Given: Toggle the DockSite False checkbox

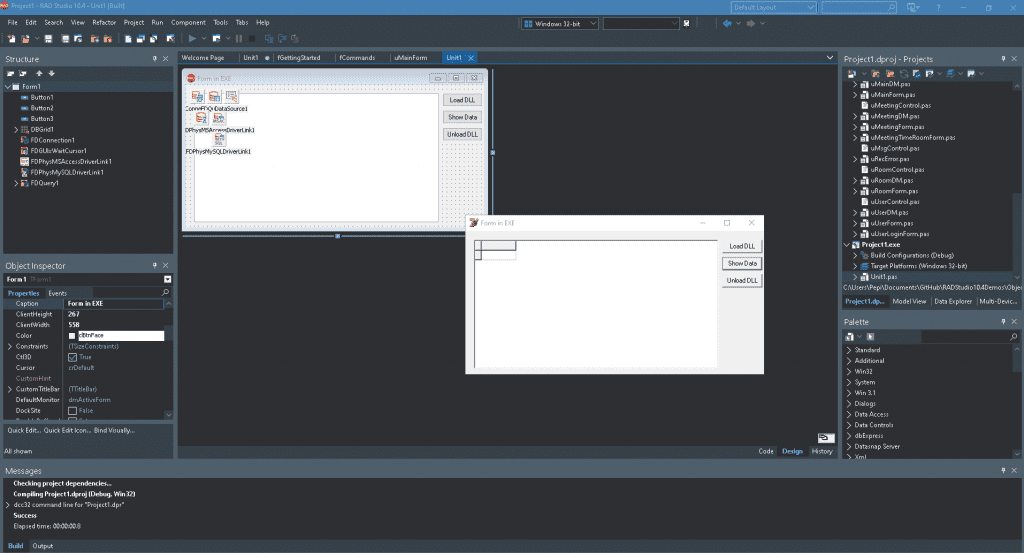Looking at the screenshot, I should (x=72, y=411).
